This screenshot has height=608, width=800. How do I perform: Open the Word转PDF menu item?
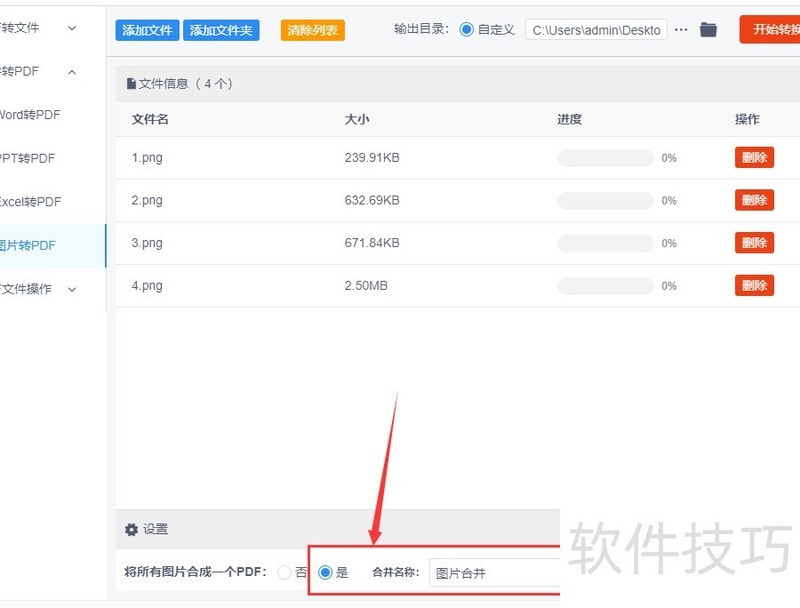(x=30, y=115)
